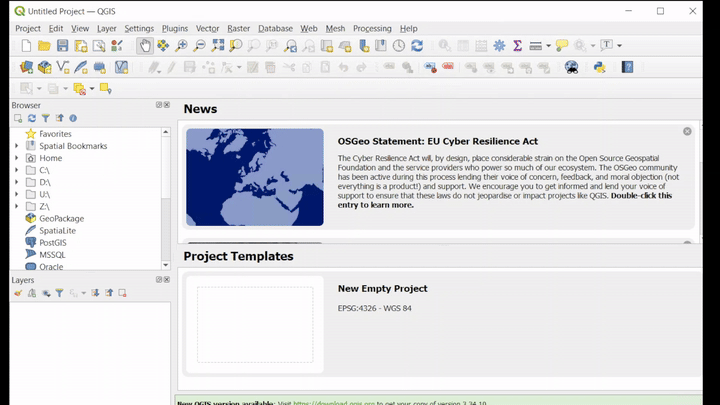This screenshot has width=720, height=405.
Task: Open the Python Console icon
Action: point(599,68)
